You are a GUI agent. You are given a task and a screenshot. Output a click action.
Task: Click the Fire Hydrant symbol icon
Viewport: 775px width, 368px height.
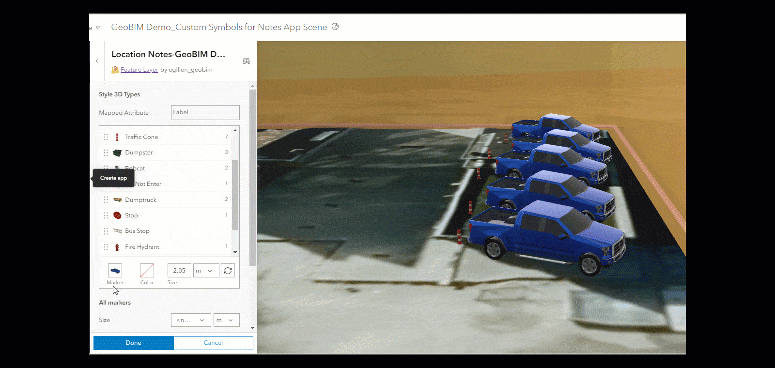(x=117, y=247)
